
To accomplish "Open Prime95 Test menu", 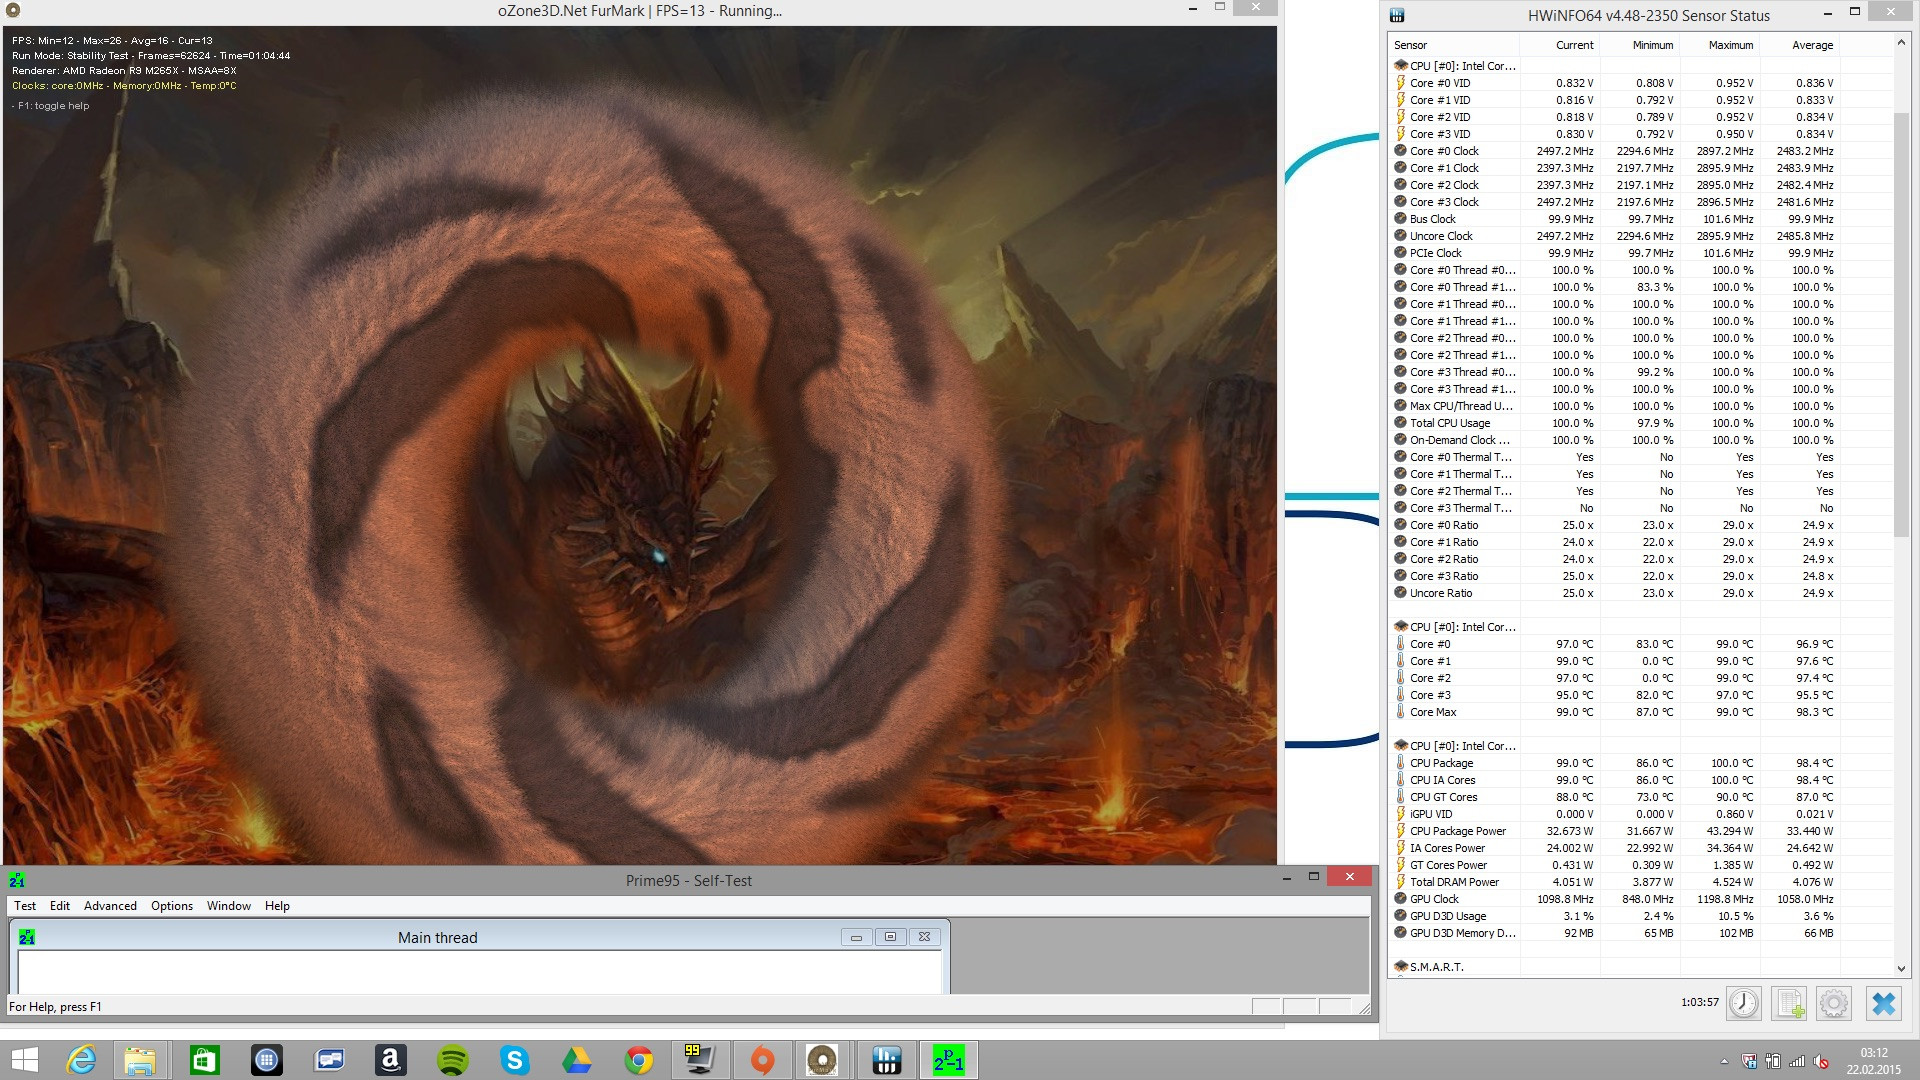I will point(25,906).
